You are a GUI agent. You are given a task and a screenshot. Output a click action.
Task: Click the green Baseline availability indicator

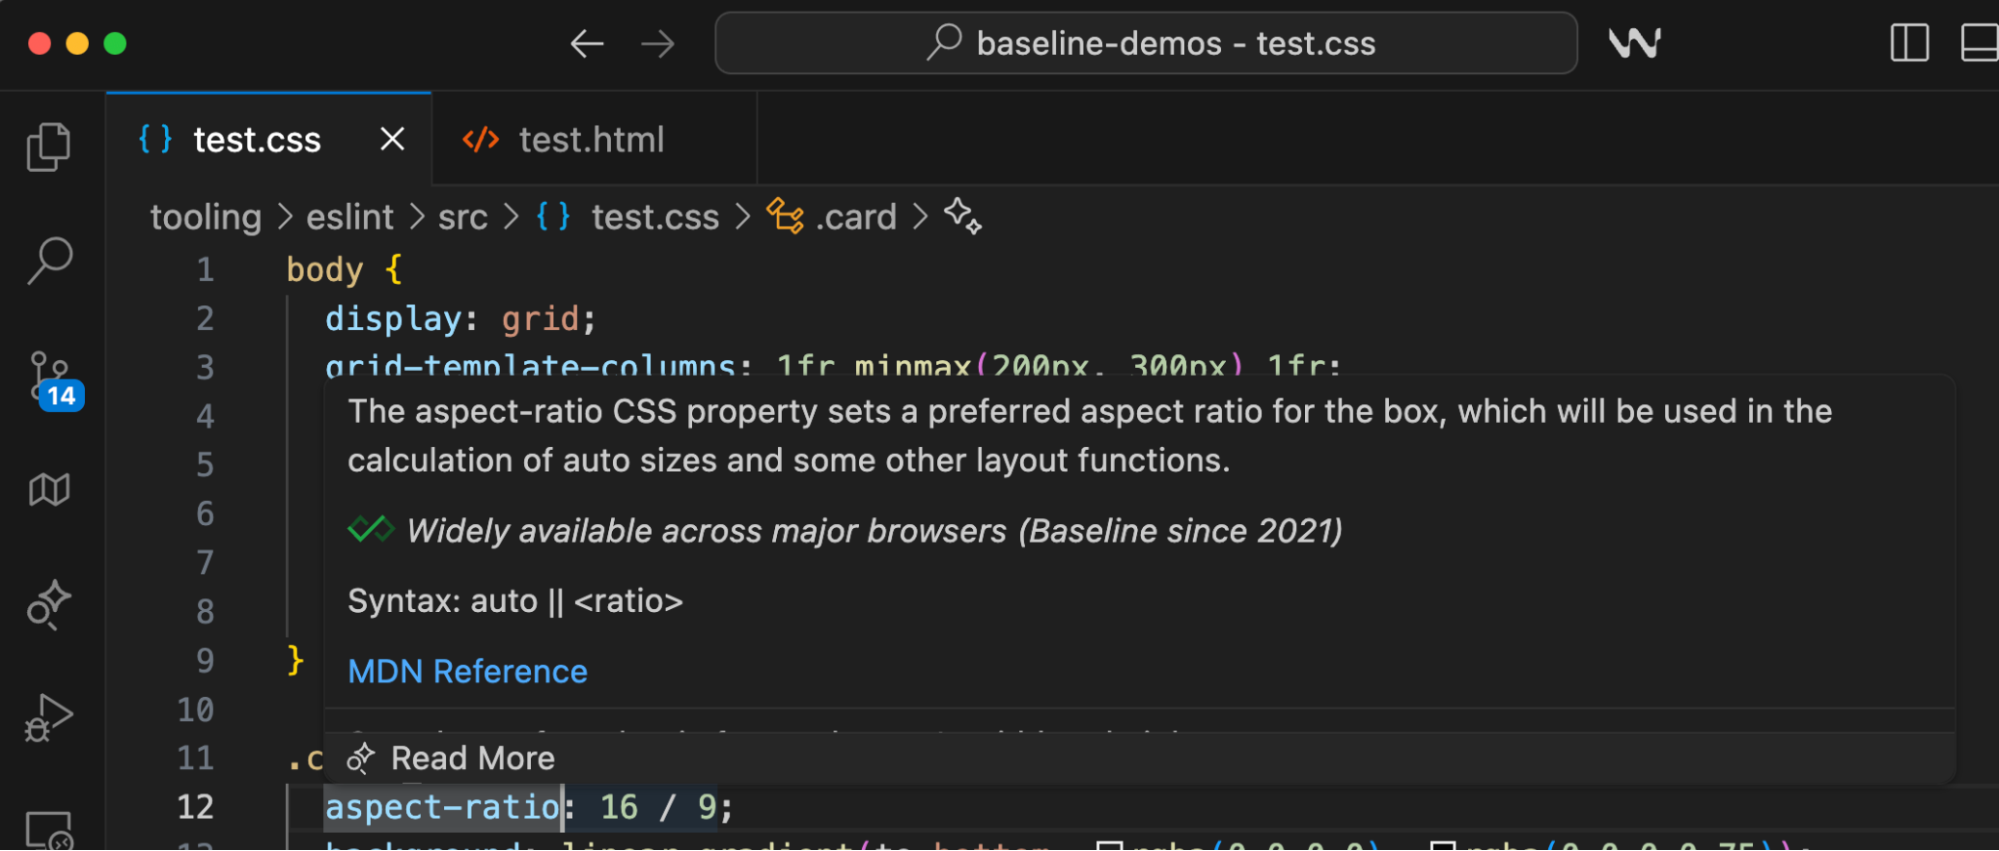pos(369,530)
